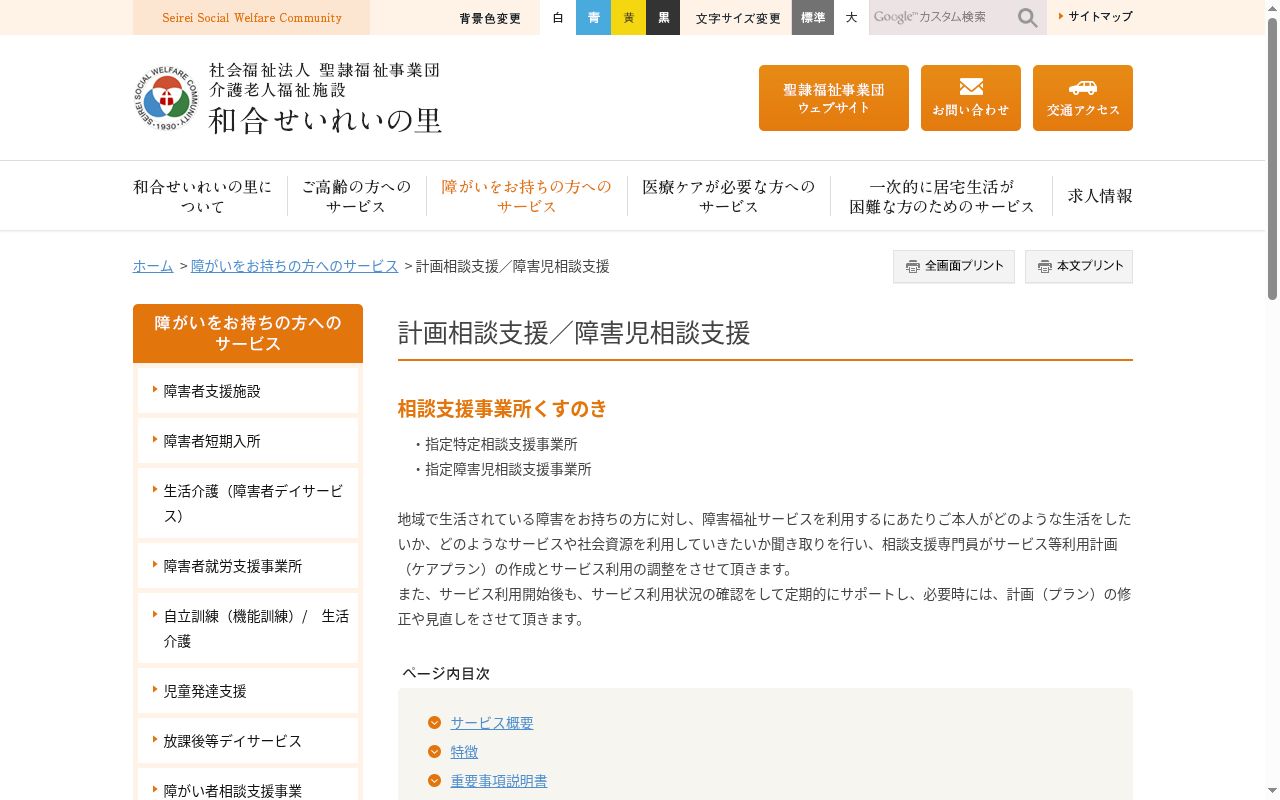Image resolution: width=1280 pixels, height=800 pixels.
Task: Click envelope お問い合わせ contact button
Action: pos(971,98)
